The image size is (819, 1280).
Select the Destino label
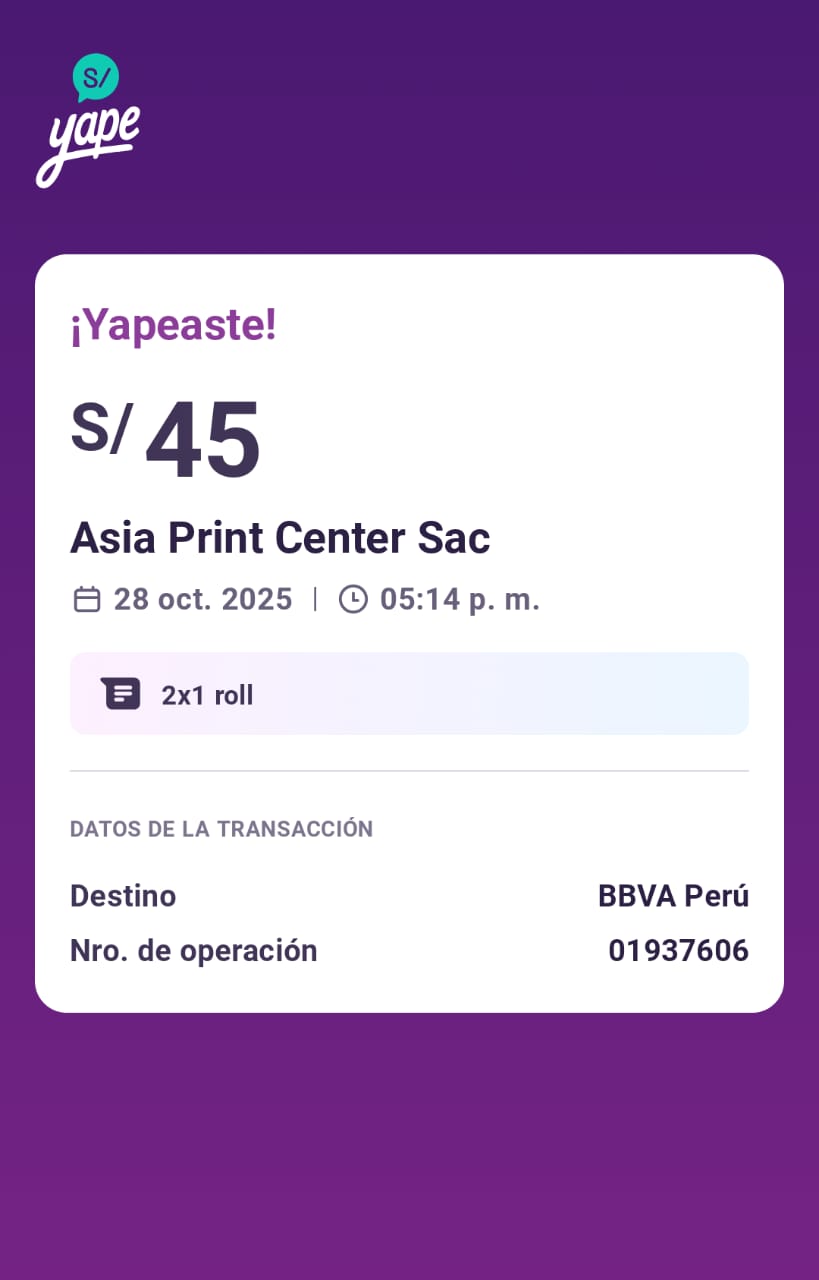coord(123,896)
